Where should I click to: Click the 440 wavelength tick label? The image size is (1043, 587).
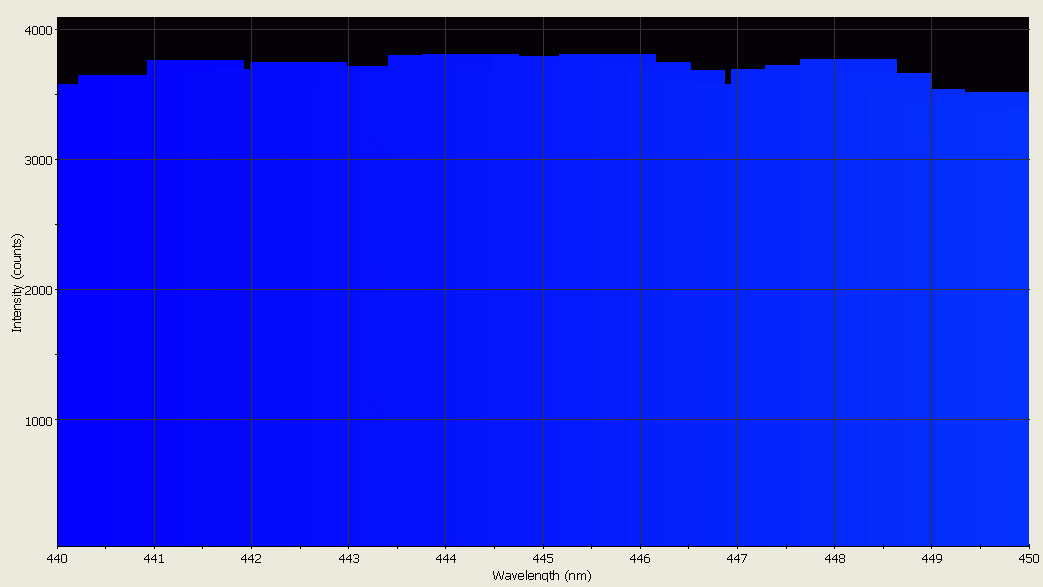click(x=57, y=560)
